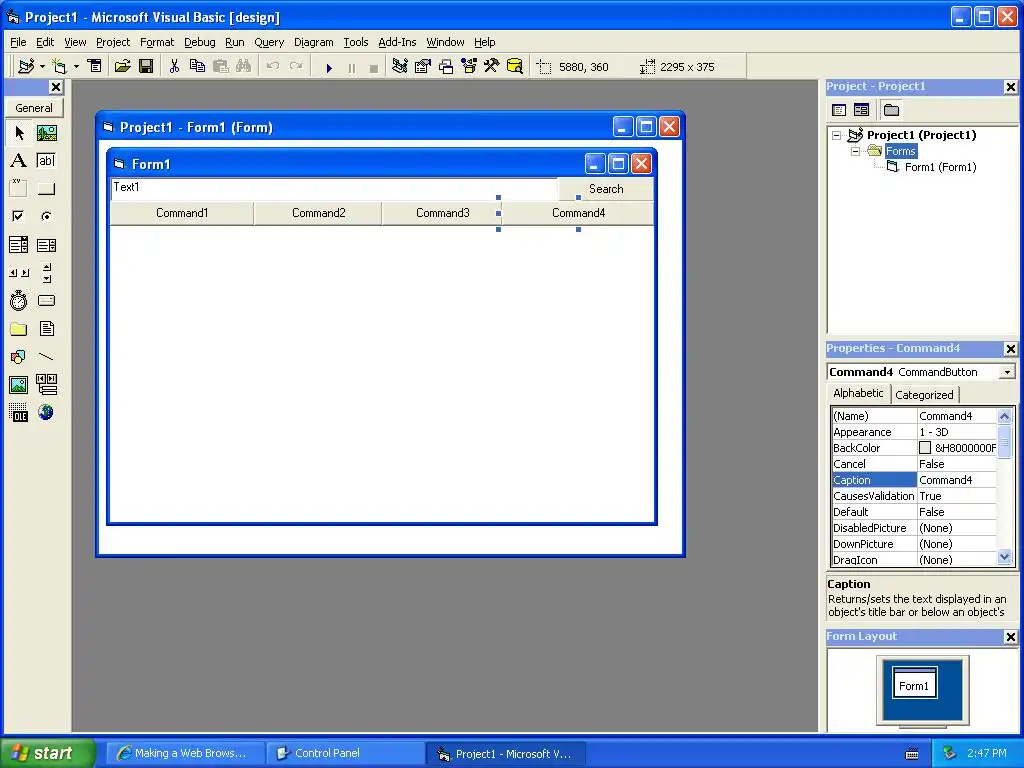Click the Find binoculars icon
This screenshot has width=1024, height=768.
click(244, 67)
